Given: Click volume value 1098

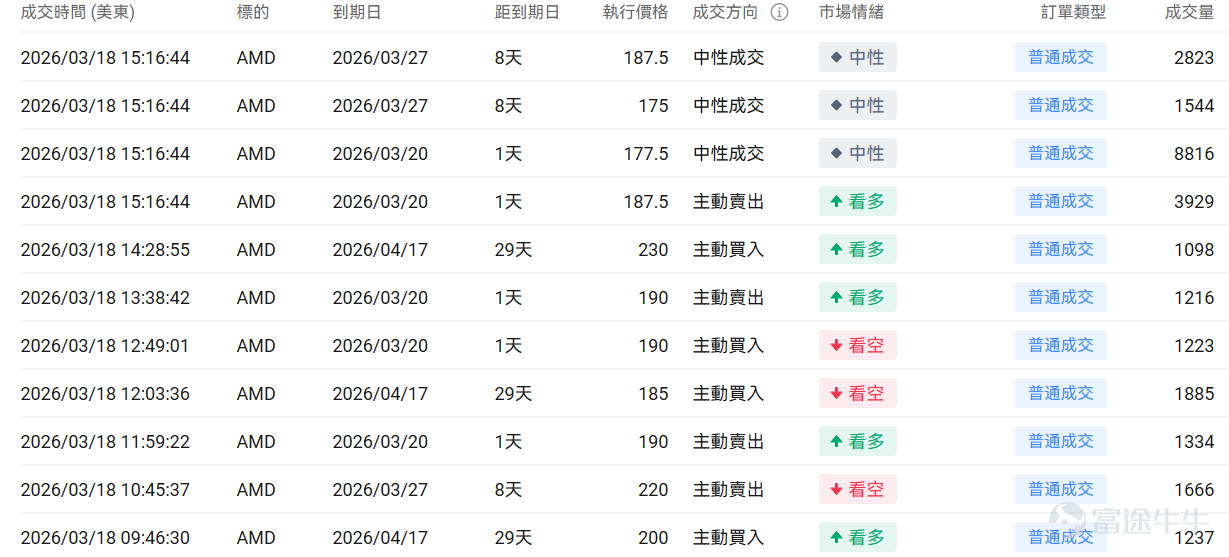Looking at the screenshot, I should pos(1194,250).
